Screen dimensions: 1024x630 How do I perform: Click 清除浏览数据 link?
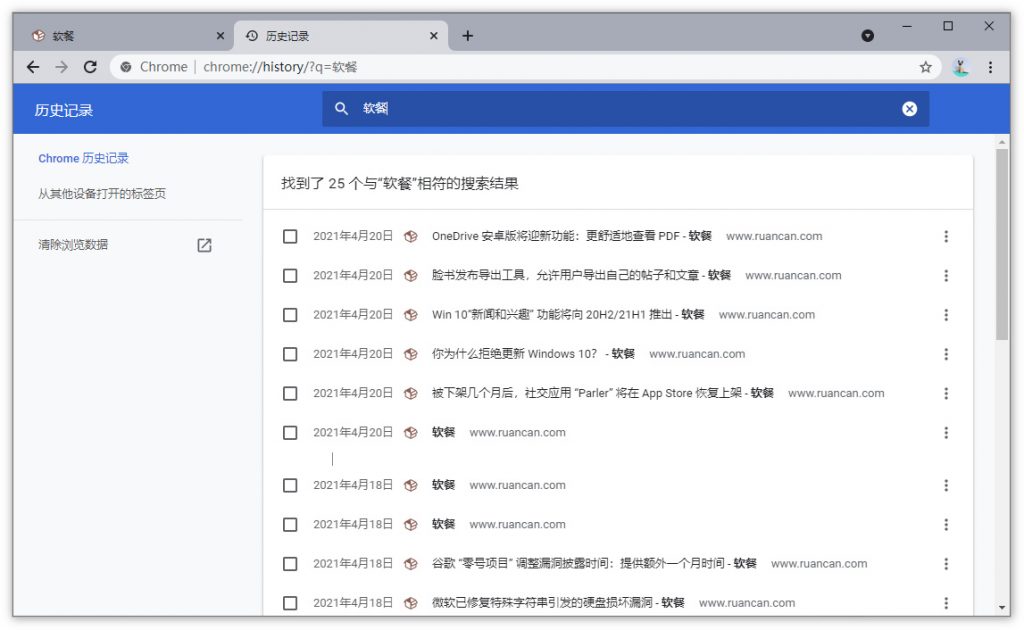pos(74,245)
